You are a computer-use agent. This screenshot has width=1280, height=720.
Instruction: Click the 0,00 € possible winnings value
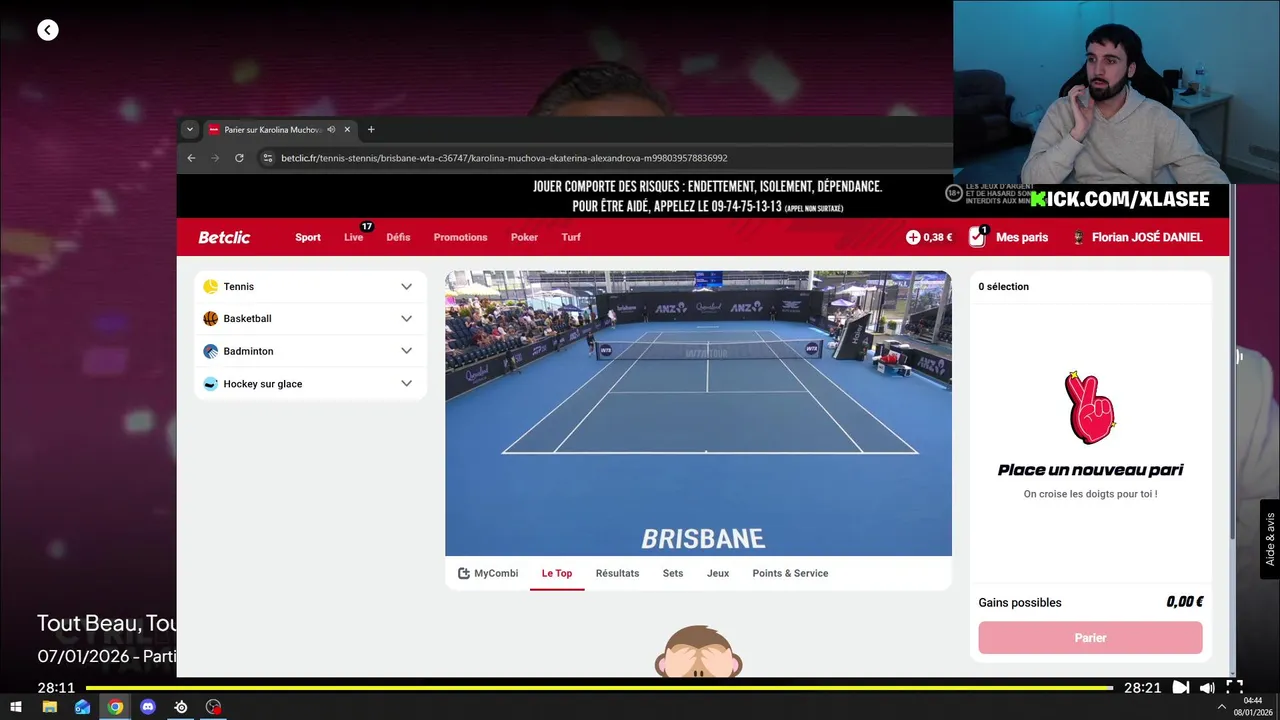coord(1184,602)
